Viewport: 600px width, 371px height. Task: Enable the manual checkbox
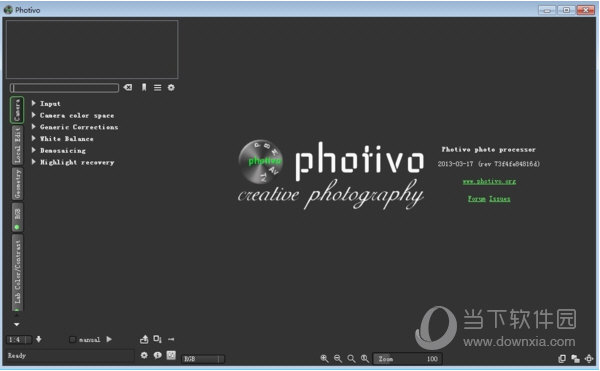[x=72, y=339]
